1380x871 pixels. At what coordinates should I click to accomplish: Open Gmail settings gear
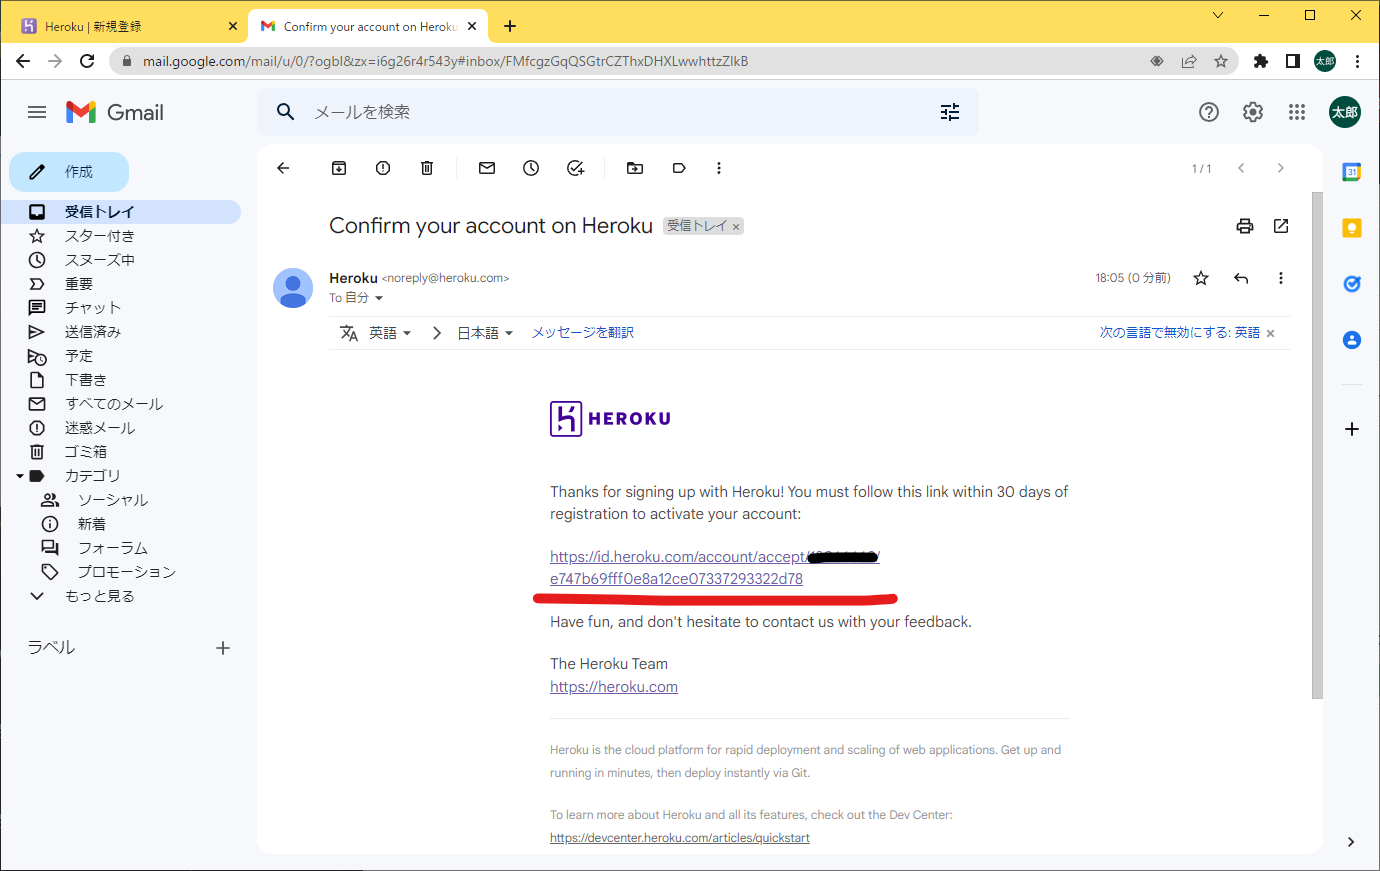pos(1253,112)
